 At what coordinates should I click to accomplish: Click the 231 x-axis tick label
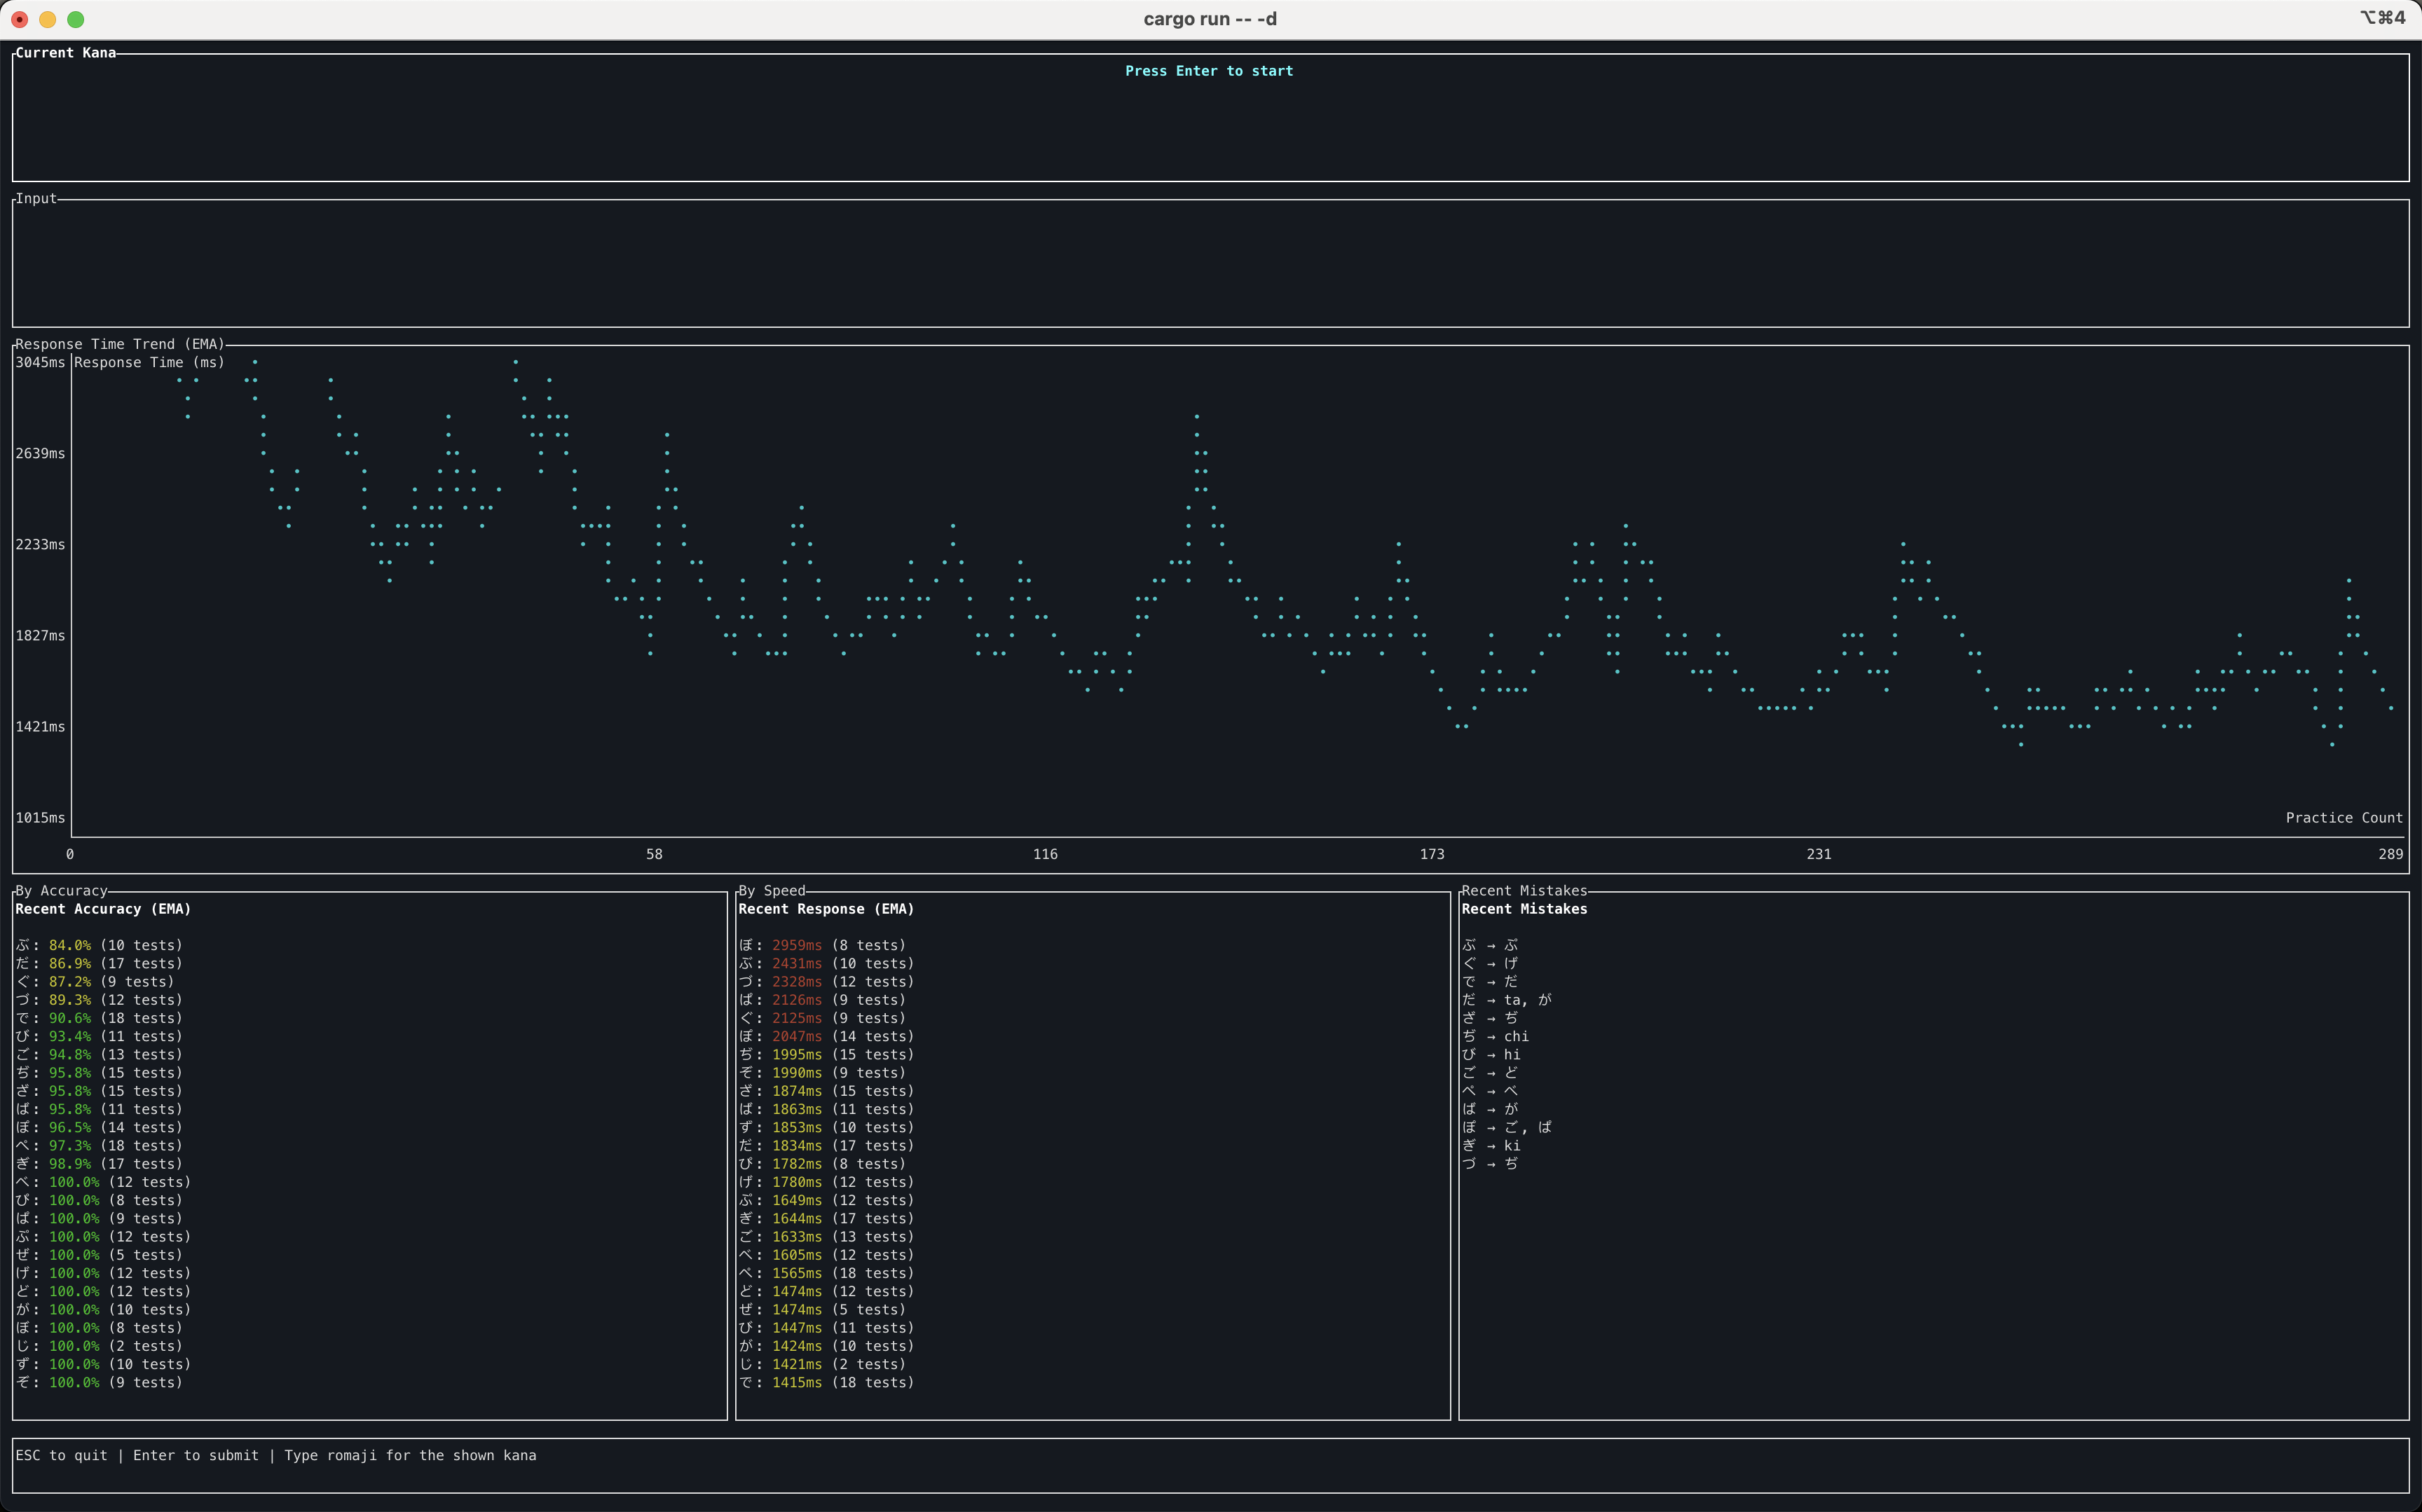(1819, 854)
